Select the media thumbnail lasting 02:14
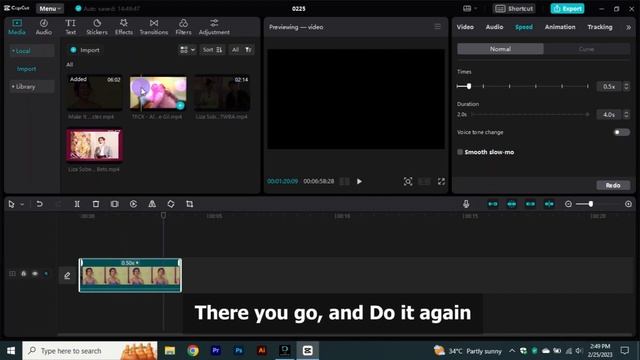 (222, 93)
